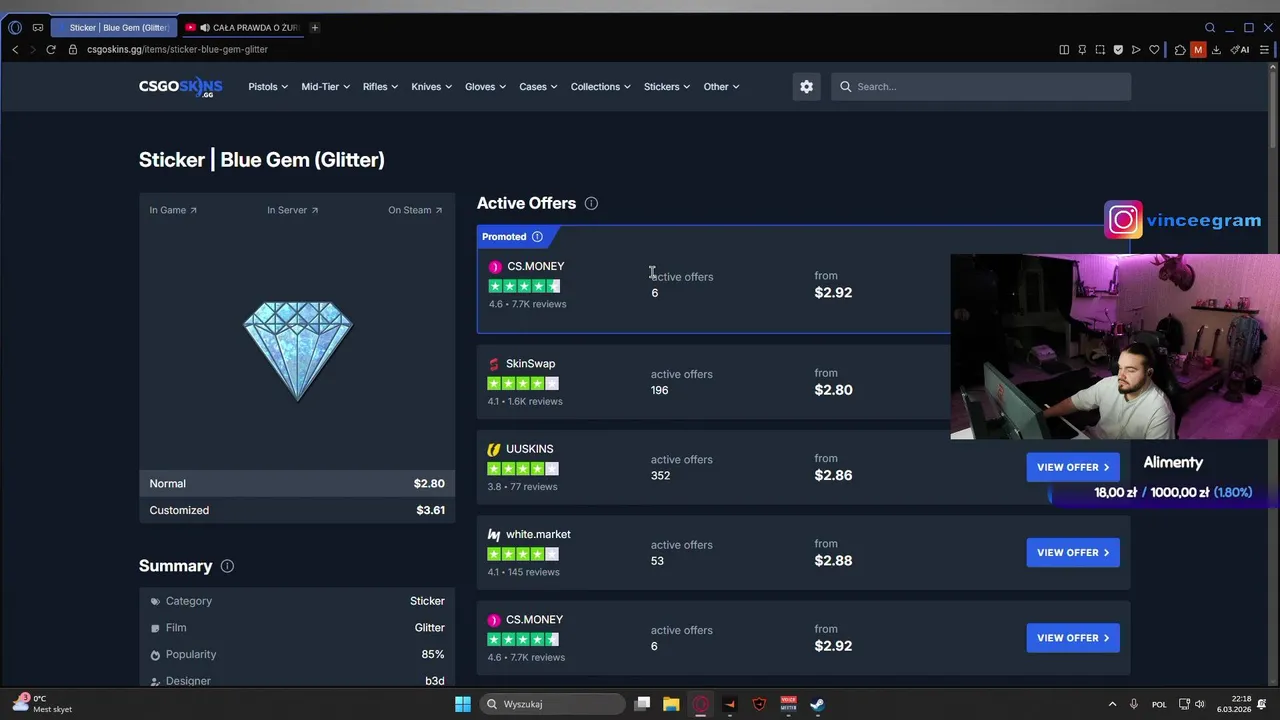The height and width of the screenshot is (720, 1280).
Task: Click VIEW OFFER for bottom CS.MONEY row
Action: (1073, 638)
